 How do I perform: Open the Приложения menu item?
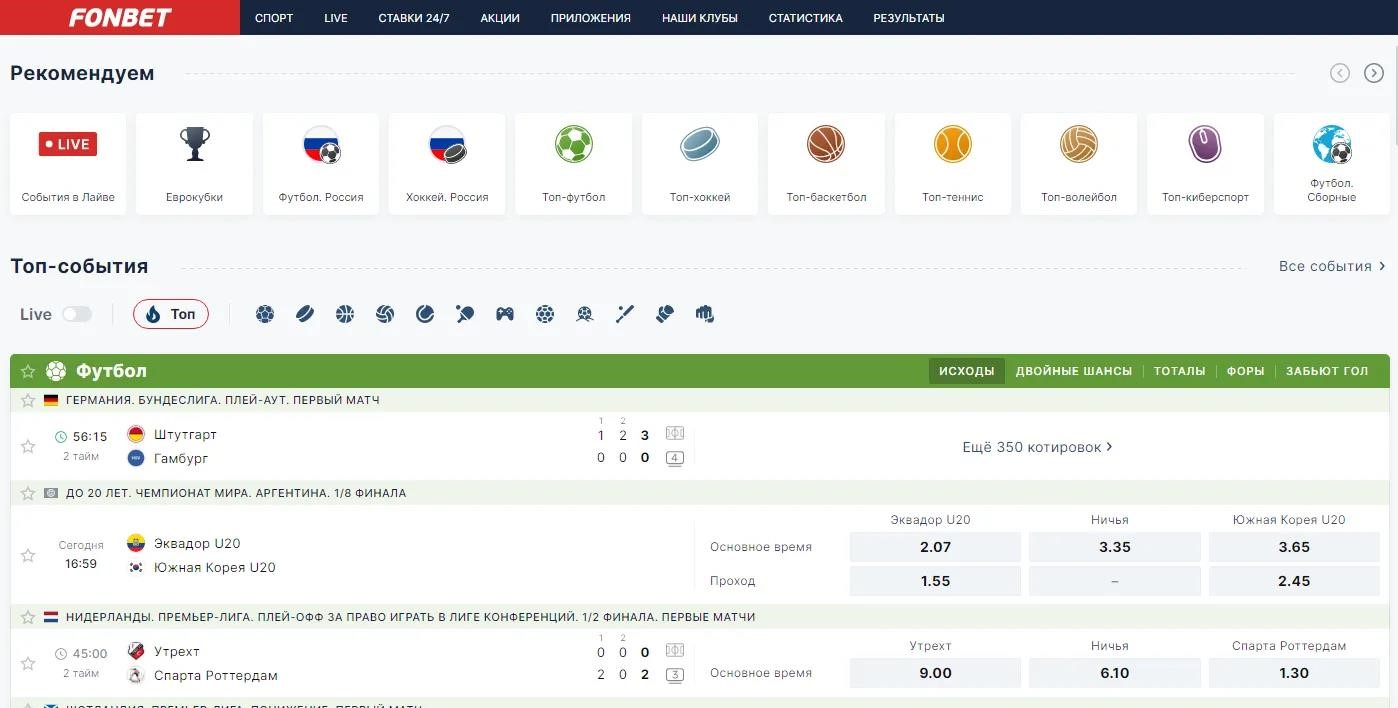point(591,18)
